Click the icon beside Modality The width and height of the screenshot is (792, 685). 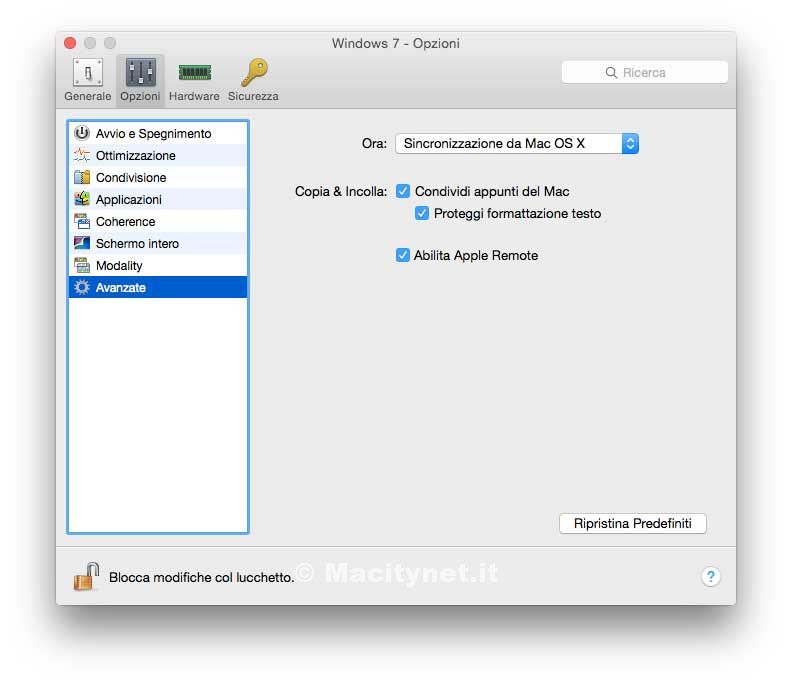pos(82,265)
